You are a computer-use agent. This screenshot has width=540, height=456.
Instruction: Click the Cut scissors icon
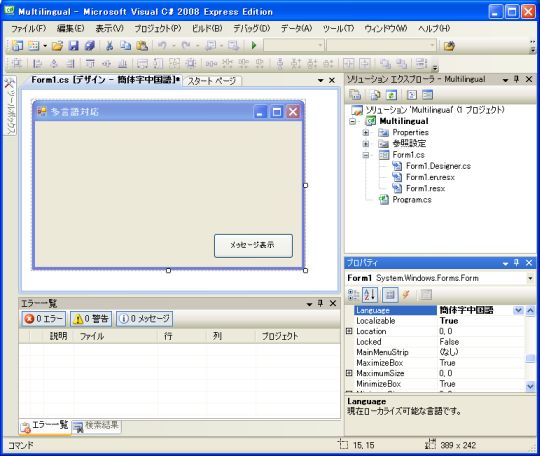coord(110,45)
